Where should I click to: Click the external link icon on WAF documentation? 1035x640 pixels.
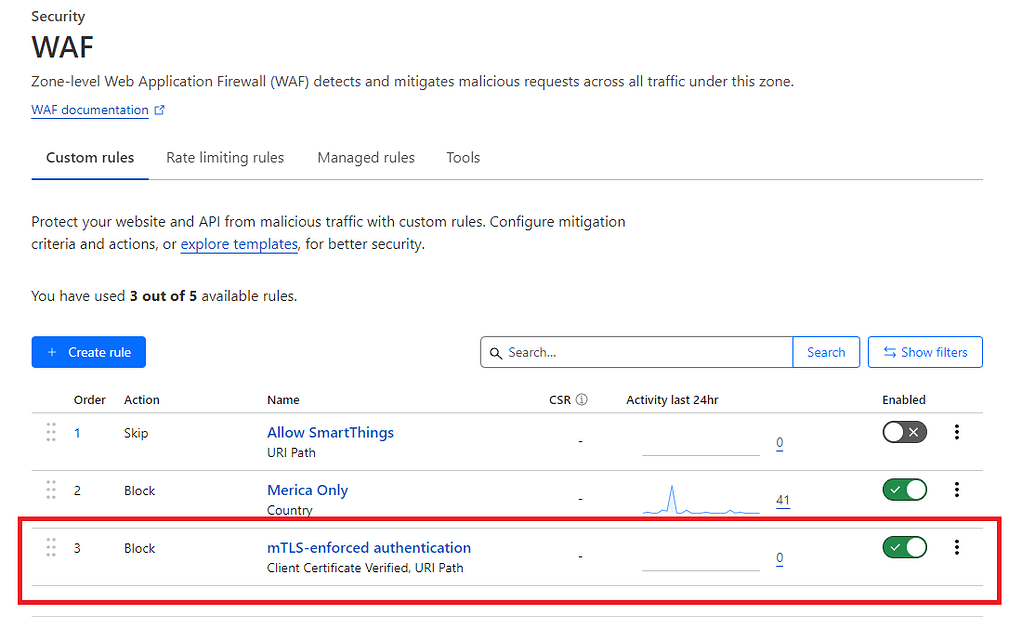click(160, 109)
